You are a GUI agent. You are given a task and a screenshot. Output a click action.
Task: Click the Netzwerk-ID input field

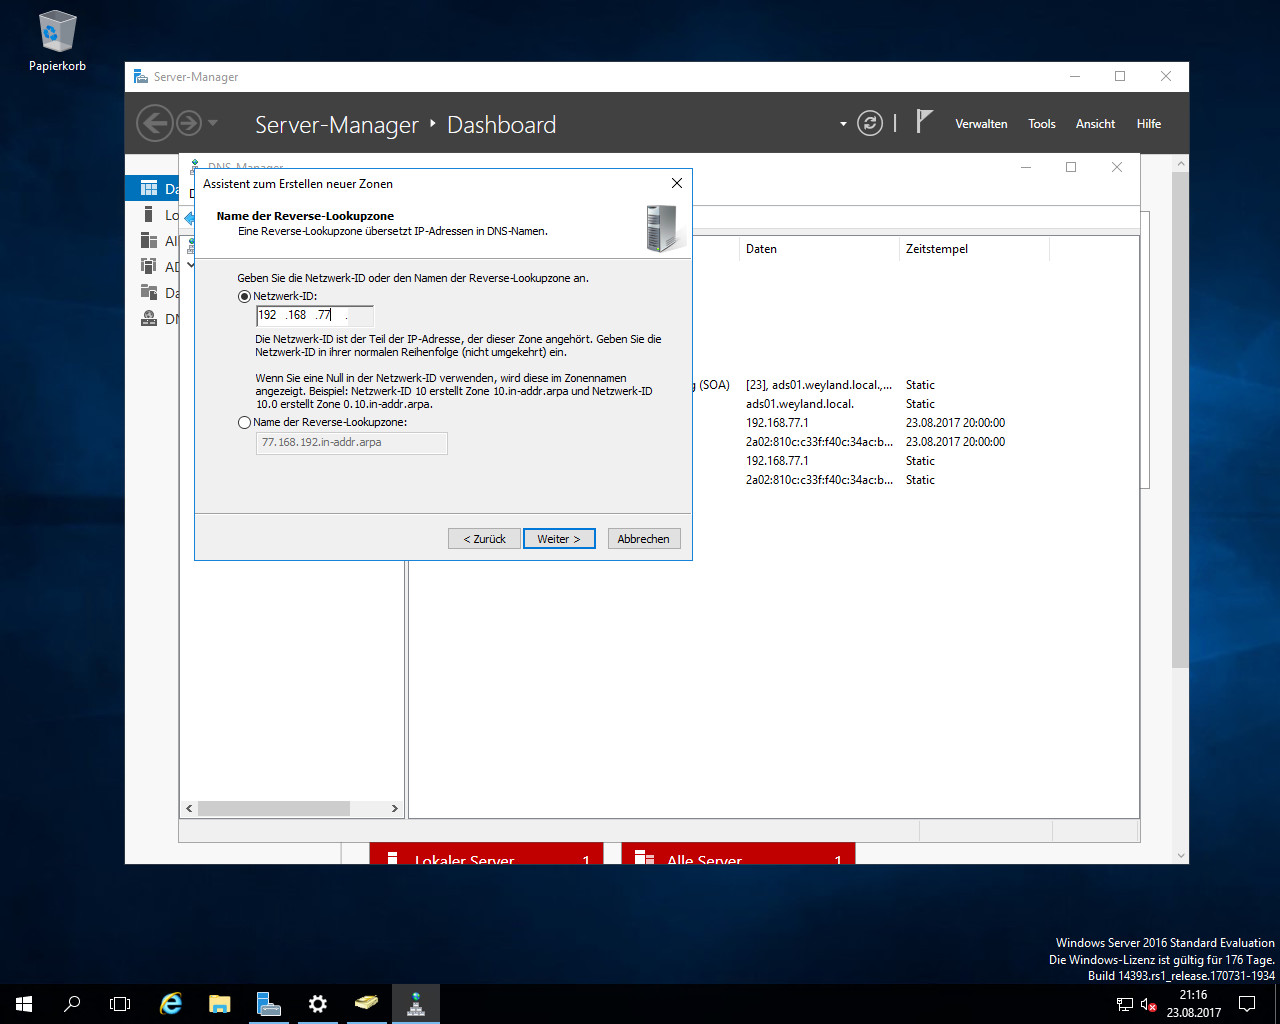point(314,315)
